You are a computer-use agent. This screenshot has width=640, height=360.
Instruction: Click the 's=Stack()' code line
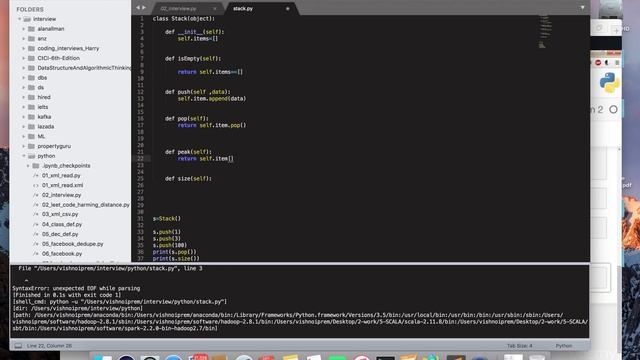(x=167, y=218)
